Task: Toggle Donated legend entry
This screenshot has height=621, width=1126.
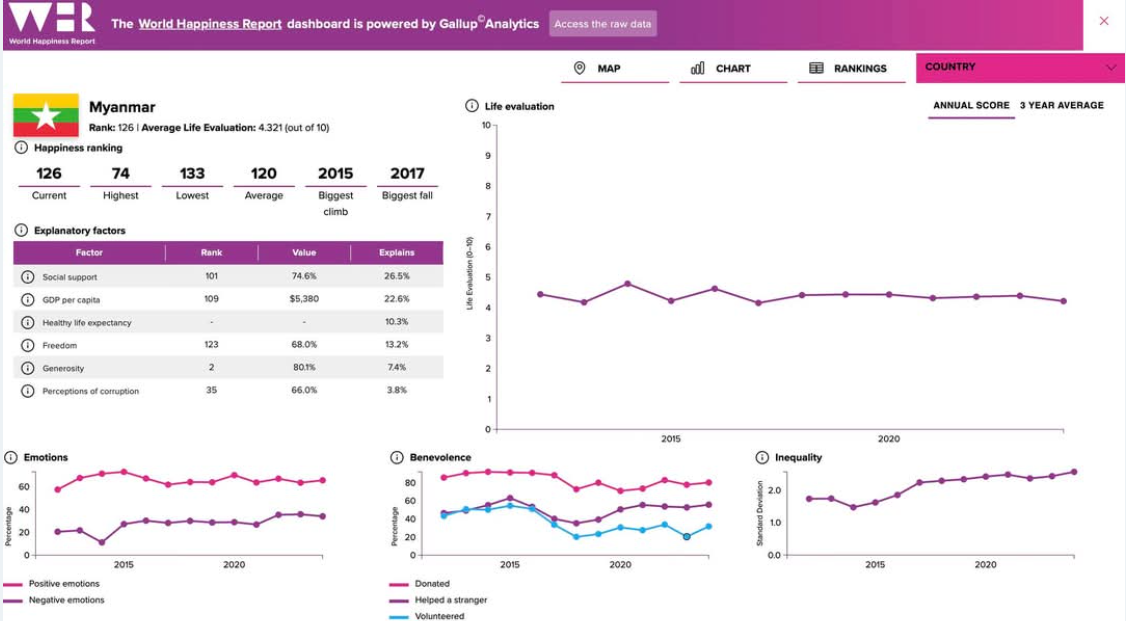Action: 420,584
